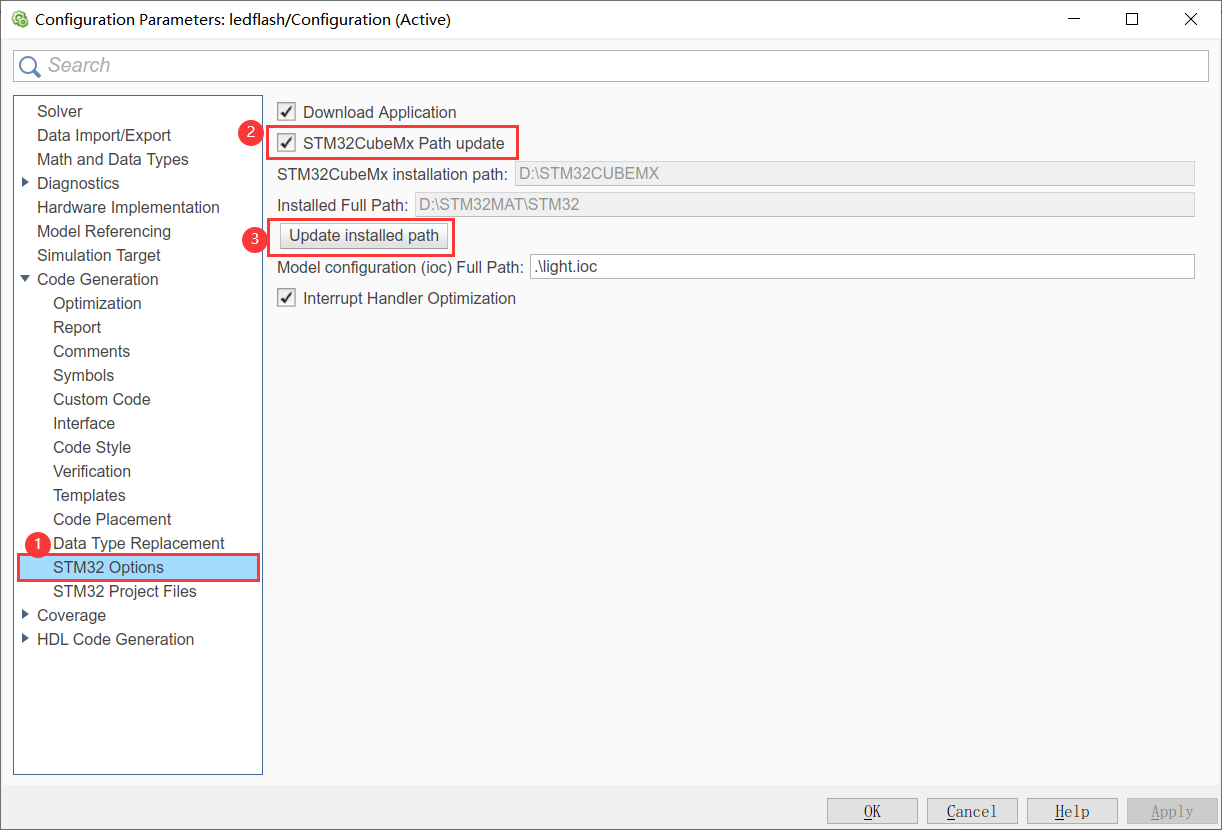Screen dimensions: 1222x830
Task: Open Optimization under Code Generation
Action: 97,303
